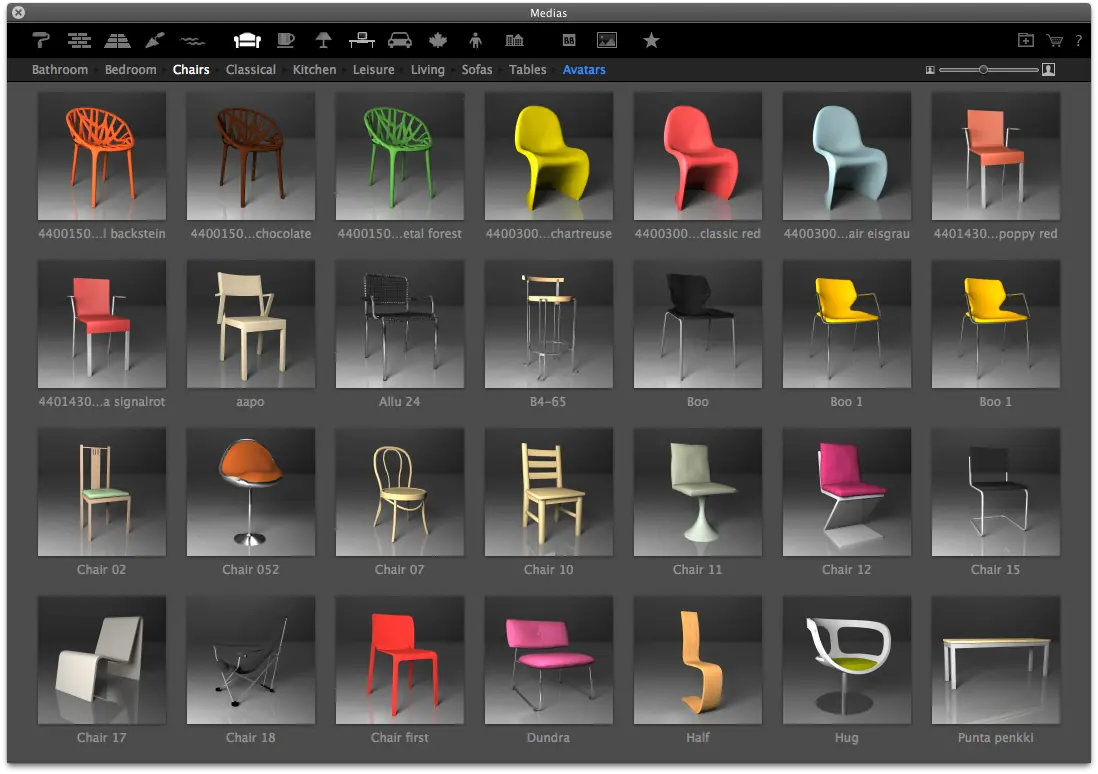The width and height of the screenshot is (1098, 774).
Task: Select the yellow chartreuse Panton chair thumbnail
Action: 548,156
